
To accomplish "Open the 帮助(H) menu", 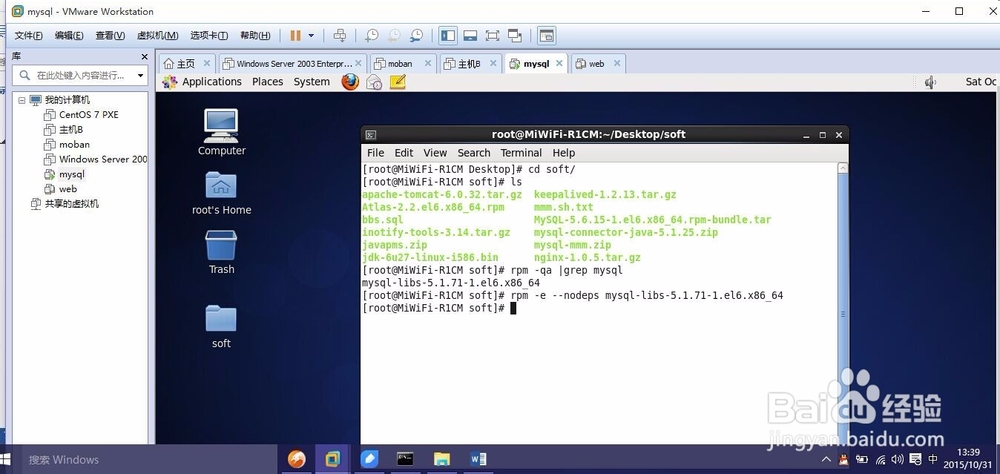I will tap(255, 36).
